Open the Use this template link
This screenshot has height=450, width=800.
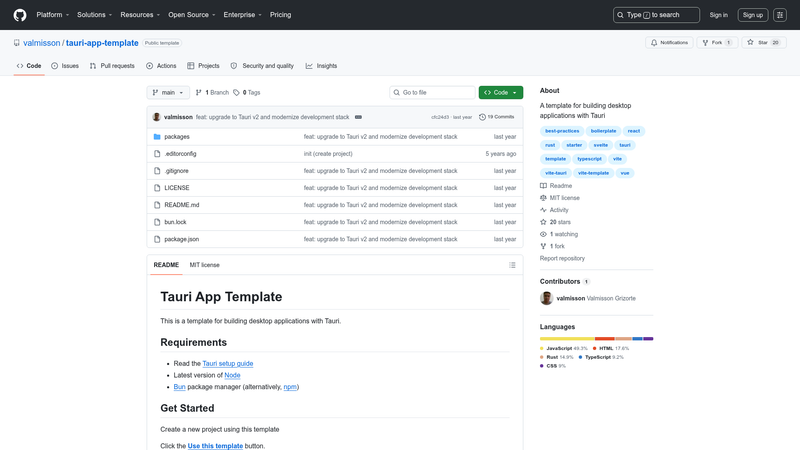pyautogui.click(x=215, y=446)
